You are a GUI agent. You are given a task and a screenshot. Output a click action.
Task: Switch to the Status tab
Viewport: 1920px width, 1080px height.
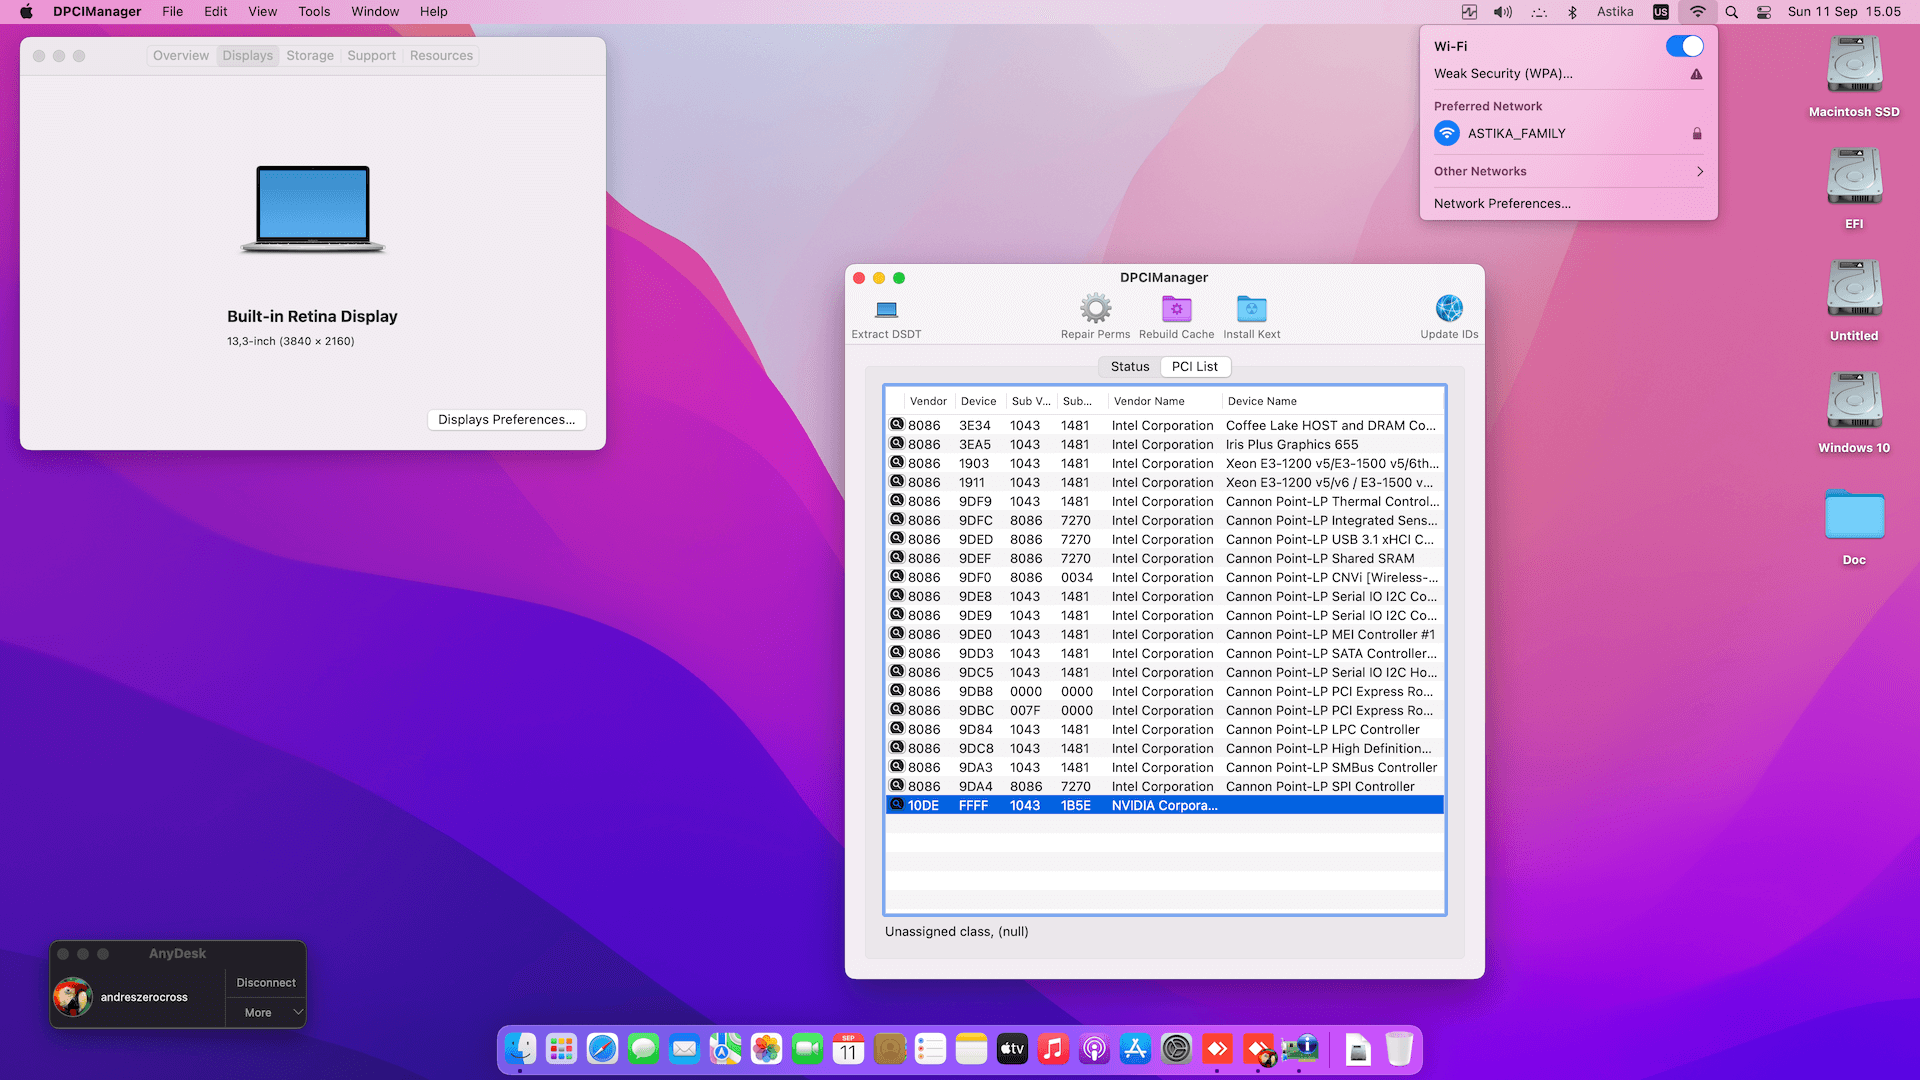coord(1130,367)
